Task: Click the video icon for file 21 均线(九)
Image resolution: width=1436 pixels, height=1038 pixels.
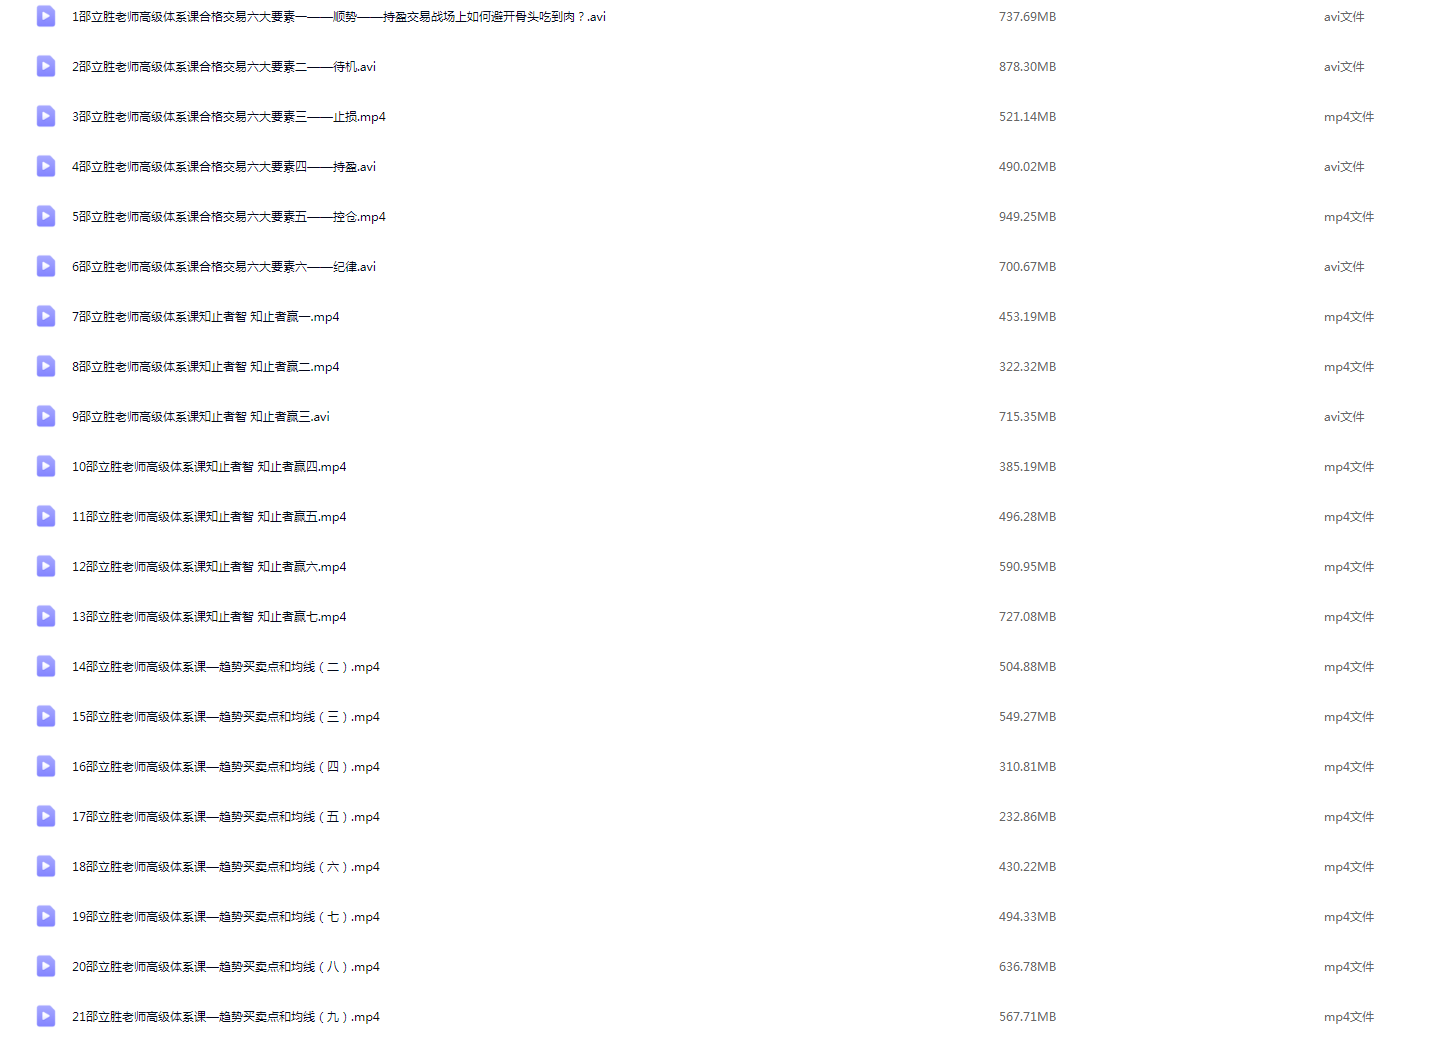Action: click(46, 1016)
